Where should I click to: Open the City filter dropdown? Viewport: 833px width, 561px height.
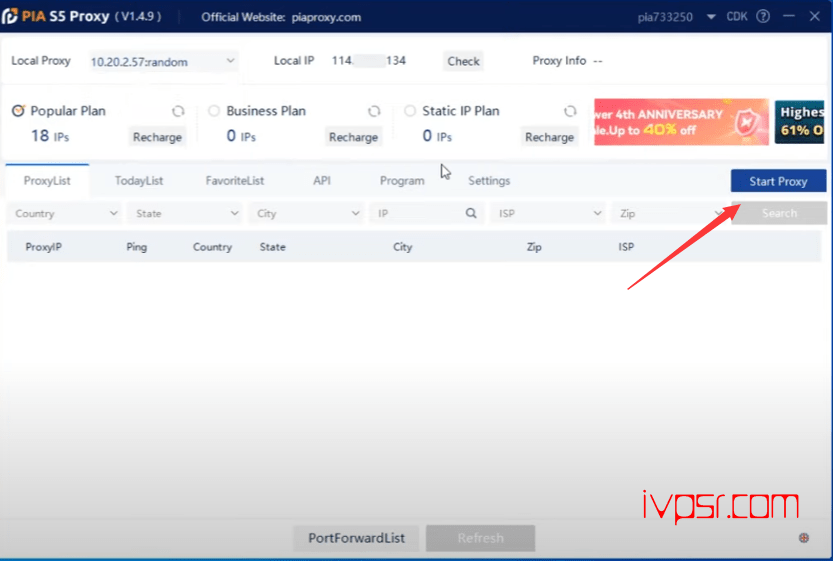(306, 213)
